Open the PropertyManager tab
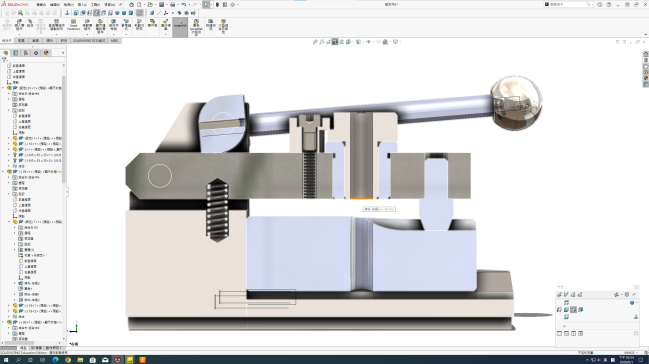The height and width of the screenshot is (364, 649). tap(16, 53)
